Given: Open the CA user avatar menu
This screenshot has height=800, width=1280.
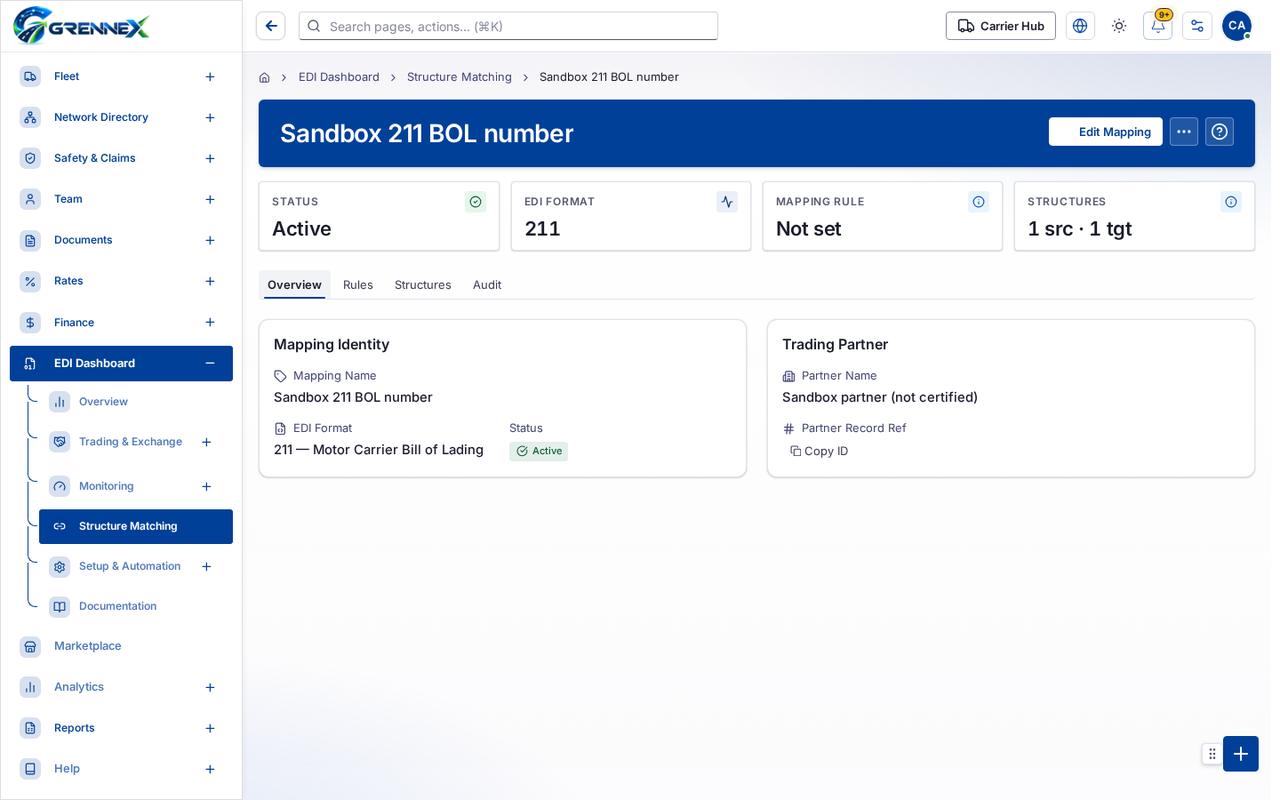Looking at the screenshot, I should tap(1237, 26).
